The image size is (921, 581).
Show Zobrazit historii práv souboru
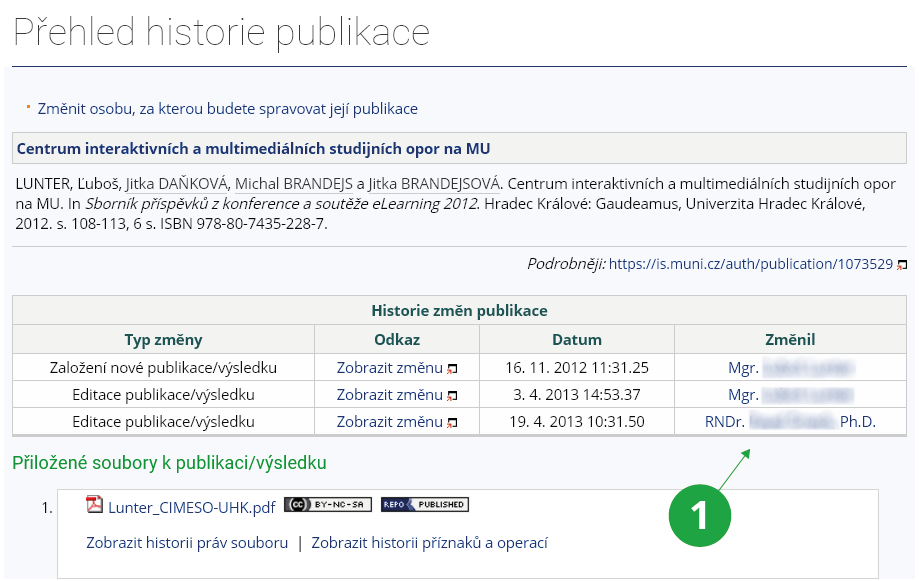[x=187, y=543]
